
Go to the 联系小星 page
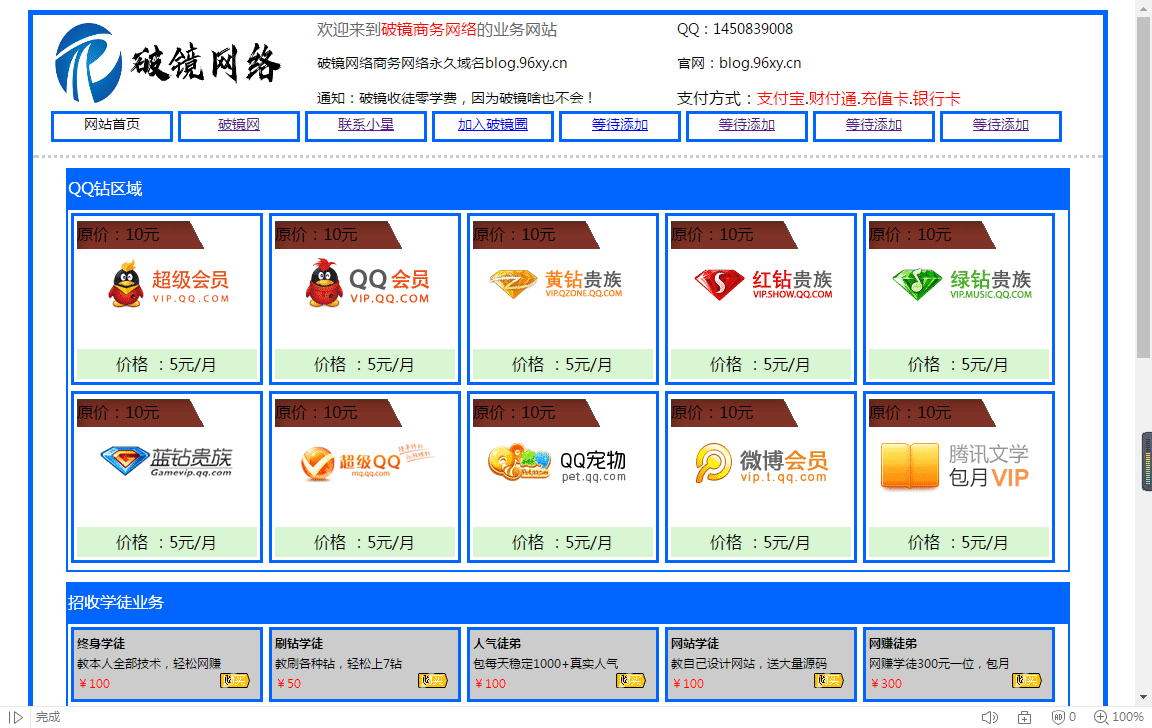(366, 125)
